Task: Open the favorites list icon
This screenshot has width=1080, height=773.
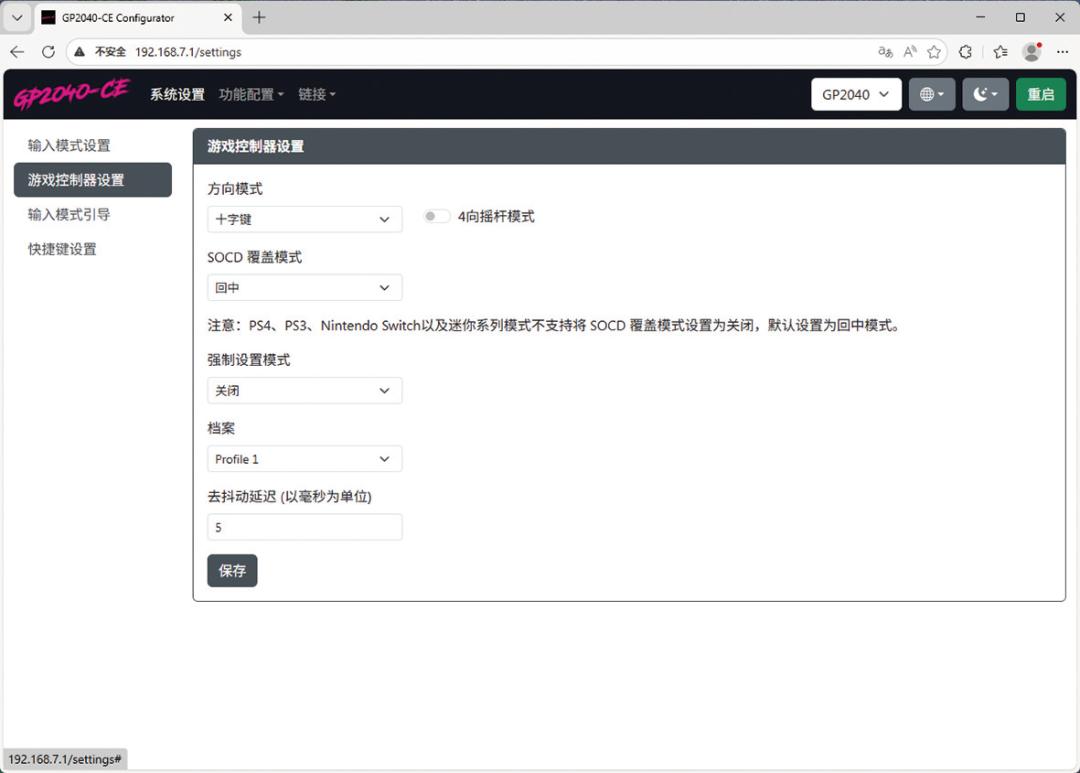Action: [1001, 52]
